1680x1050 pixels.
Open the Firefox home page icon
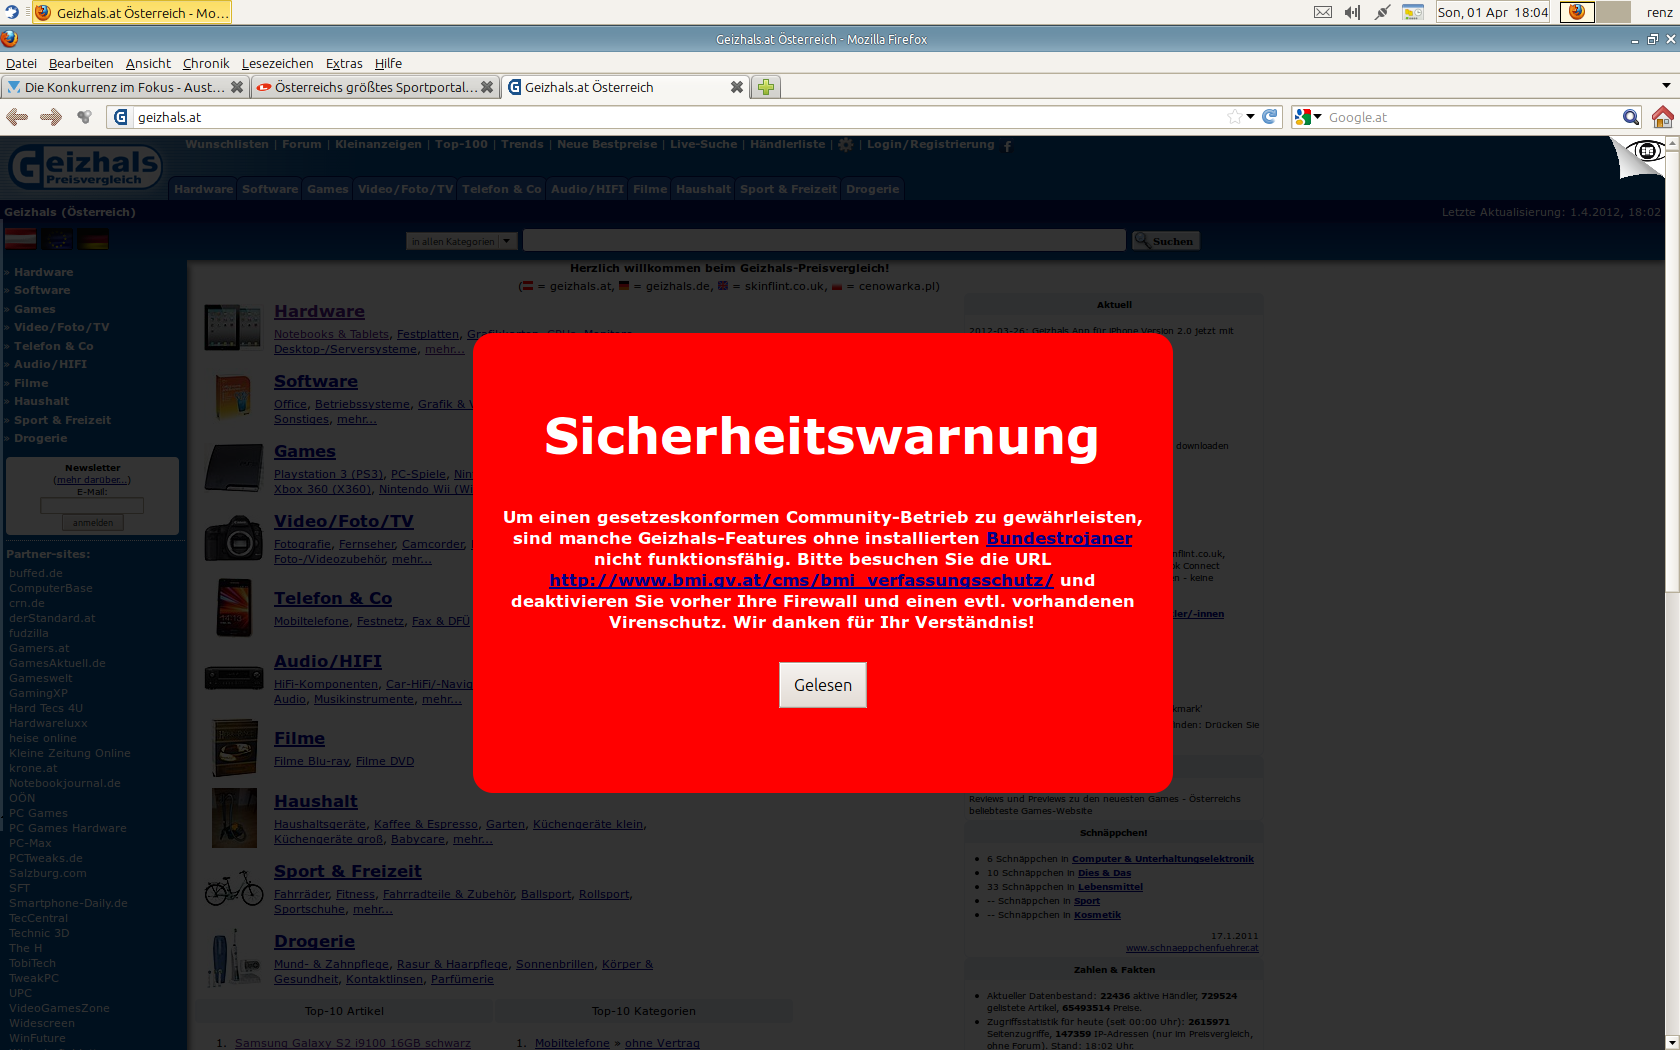pos(1663,117)
